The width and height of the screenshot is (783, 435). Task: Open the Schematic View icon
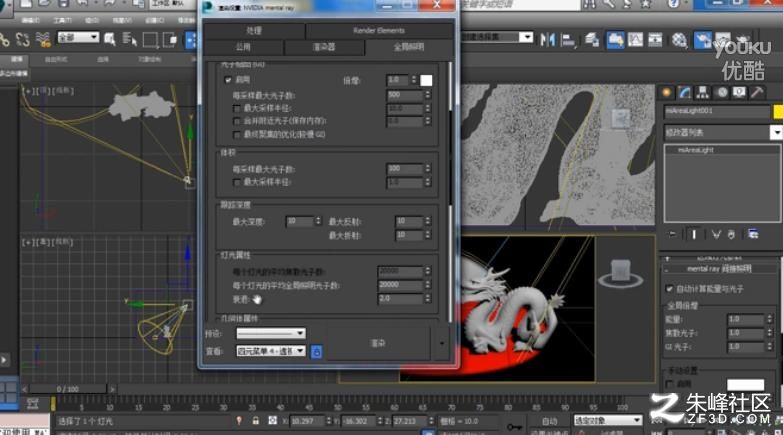click(x=655, y=39)
